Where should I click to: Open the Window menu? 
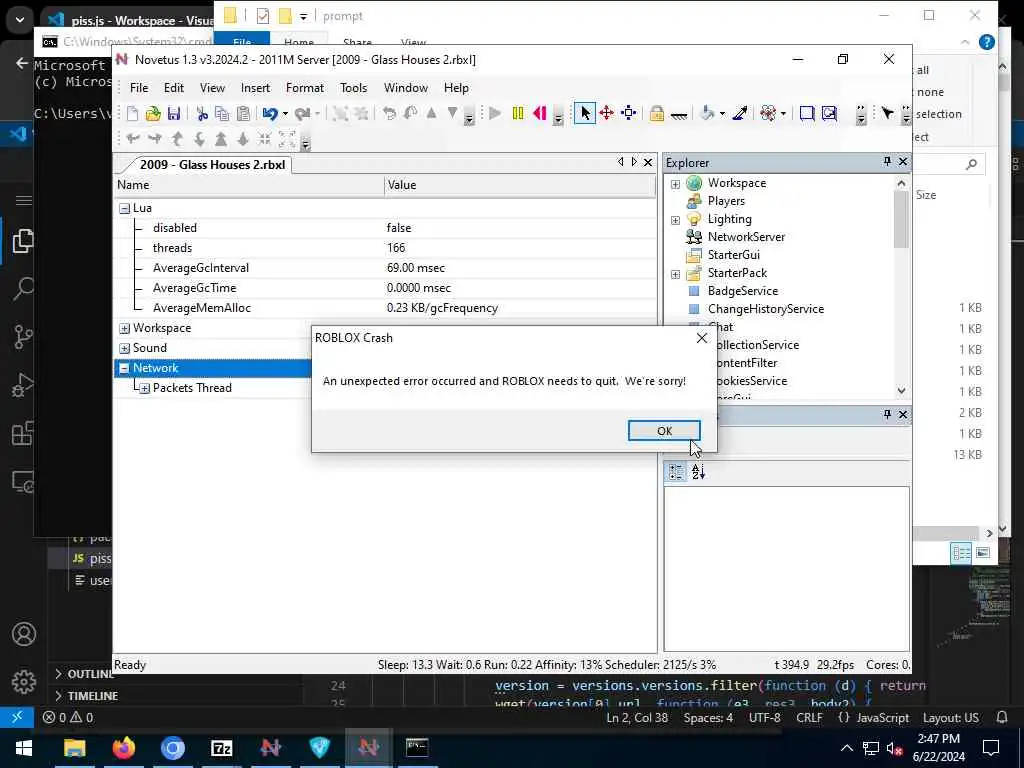coord(406,88)
